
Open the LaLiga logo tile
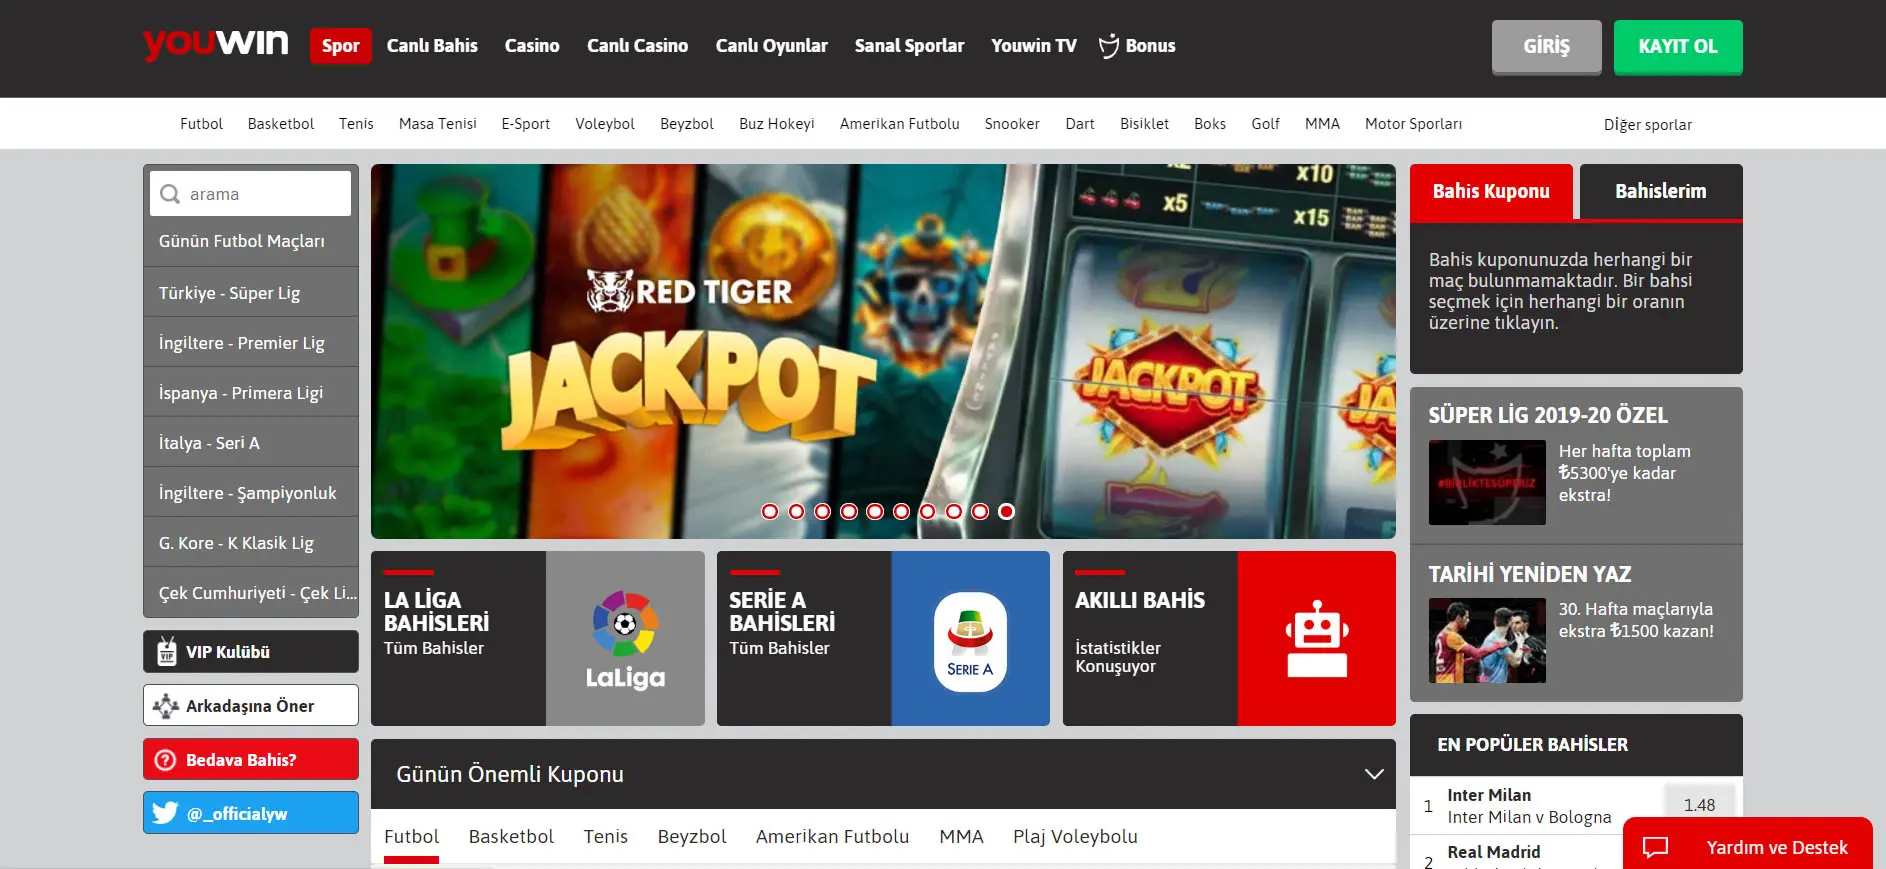[x=625, y=638]
